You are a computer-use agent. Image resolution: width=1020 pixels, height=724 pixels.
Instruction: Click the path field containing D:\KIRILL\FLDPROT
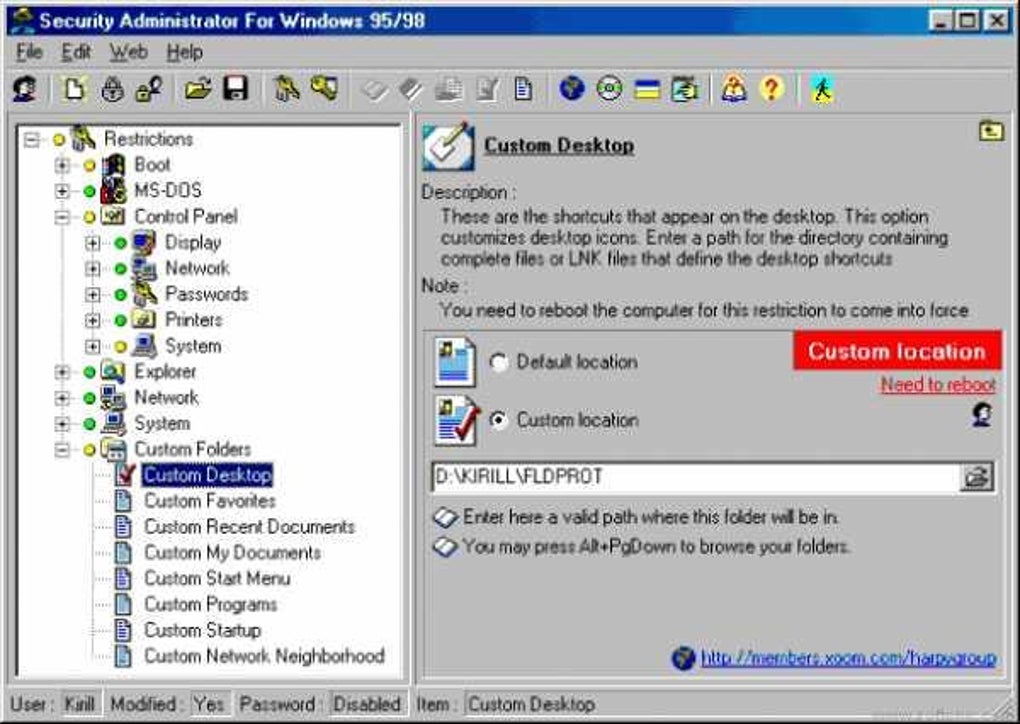[695, 477]
